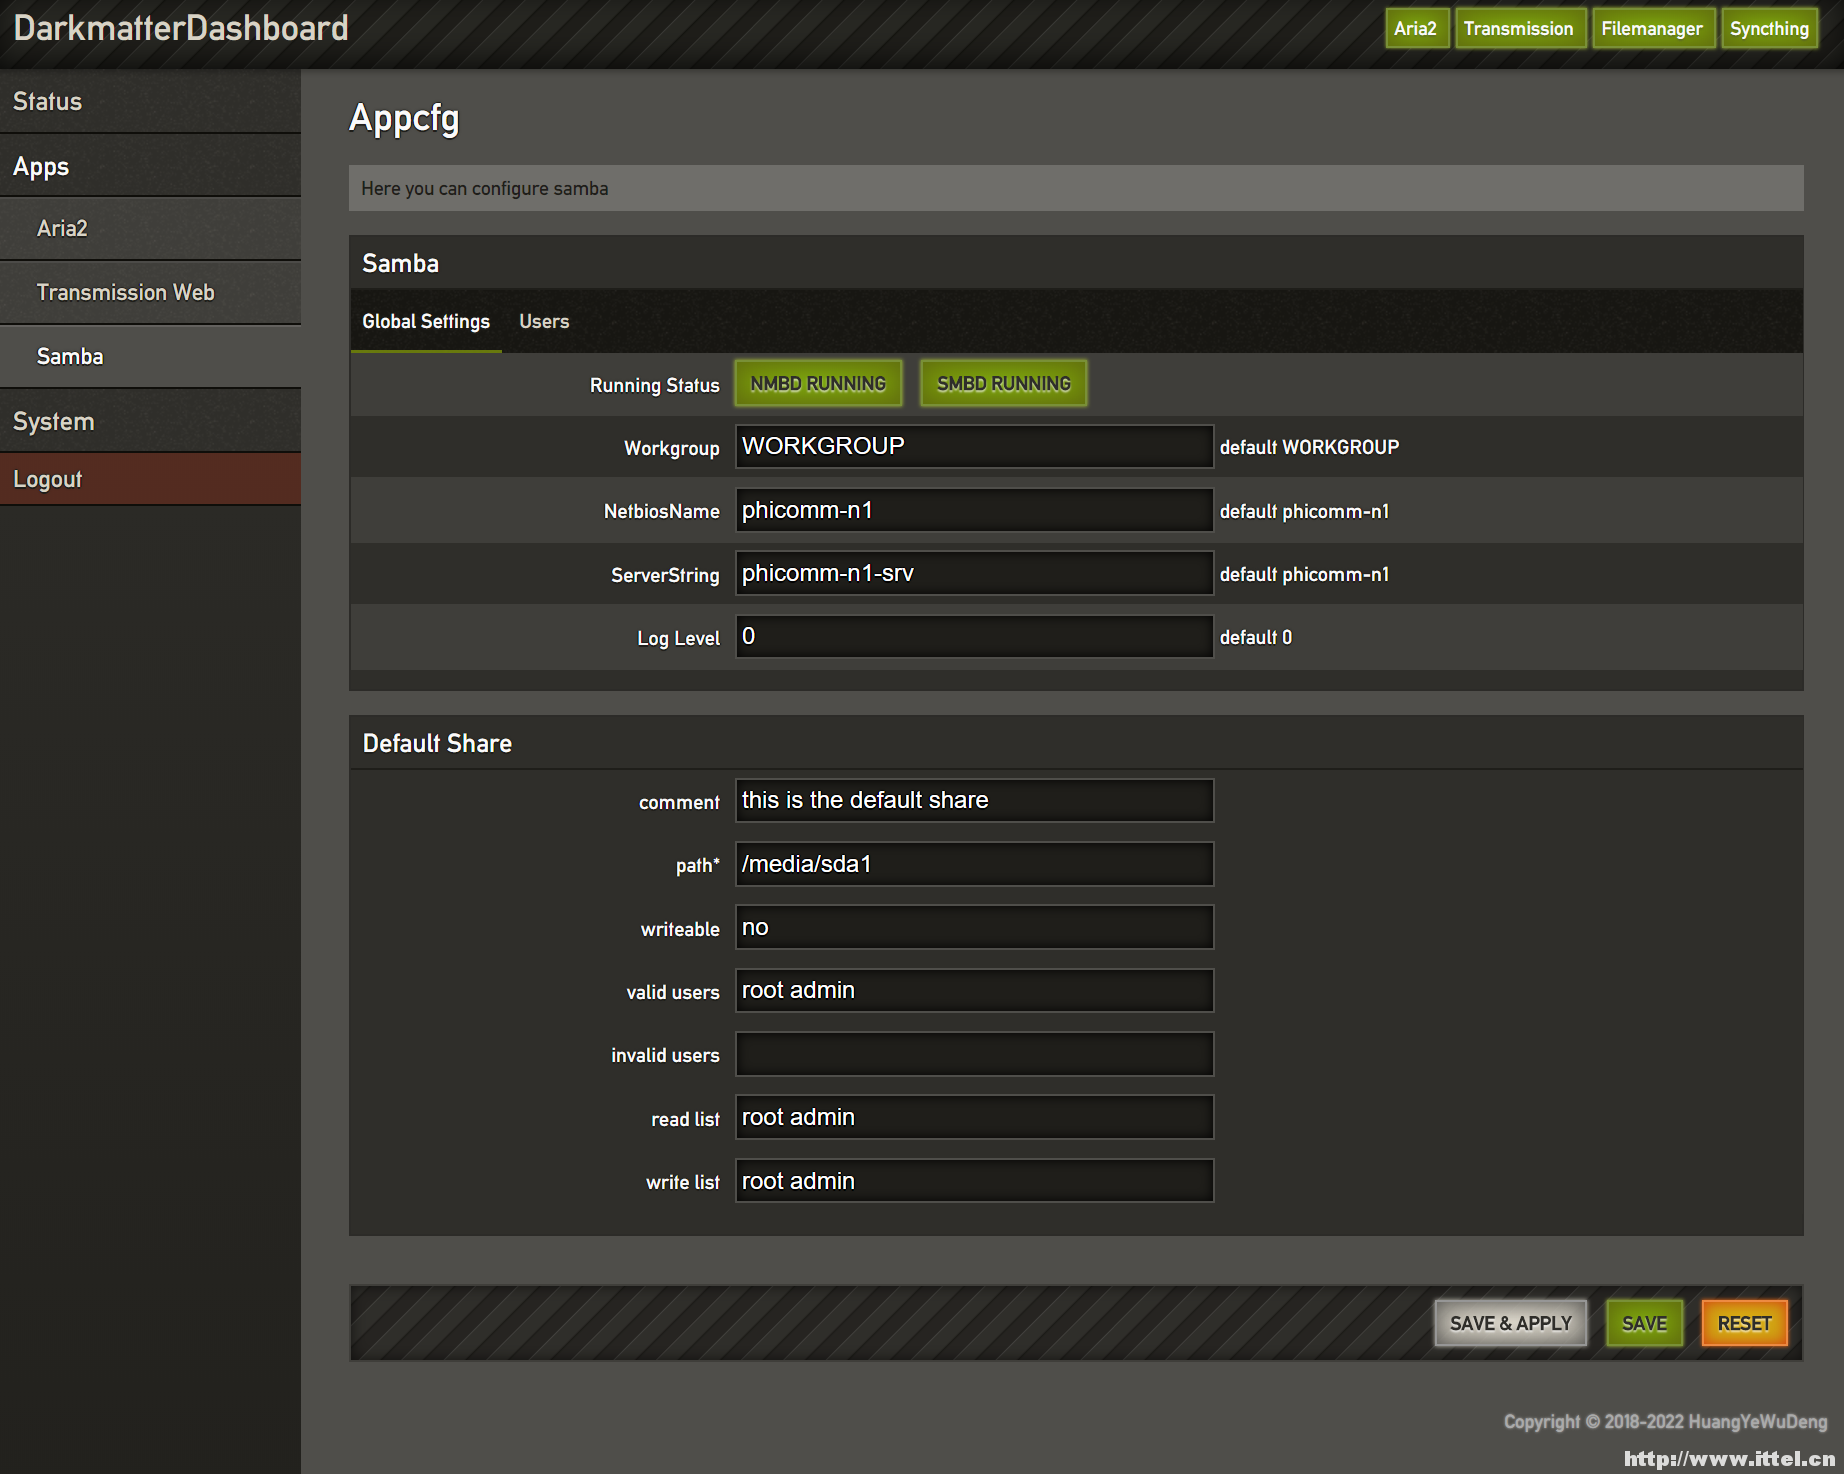Collapse the Apps sidebar section

[150, 166]
